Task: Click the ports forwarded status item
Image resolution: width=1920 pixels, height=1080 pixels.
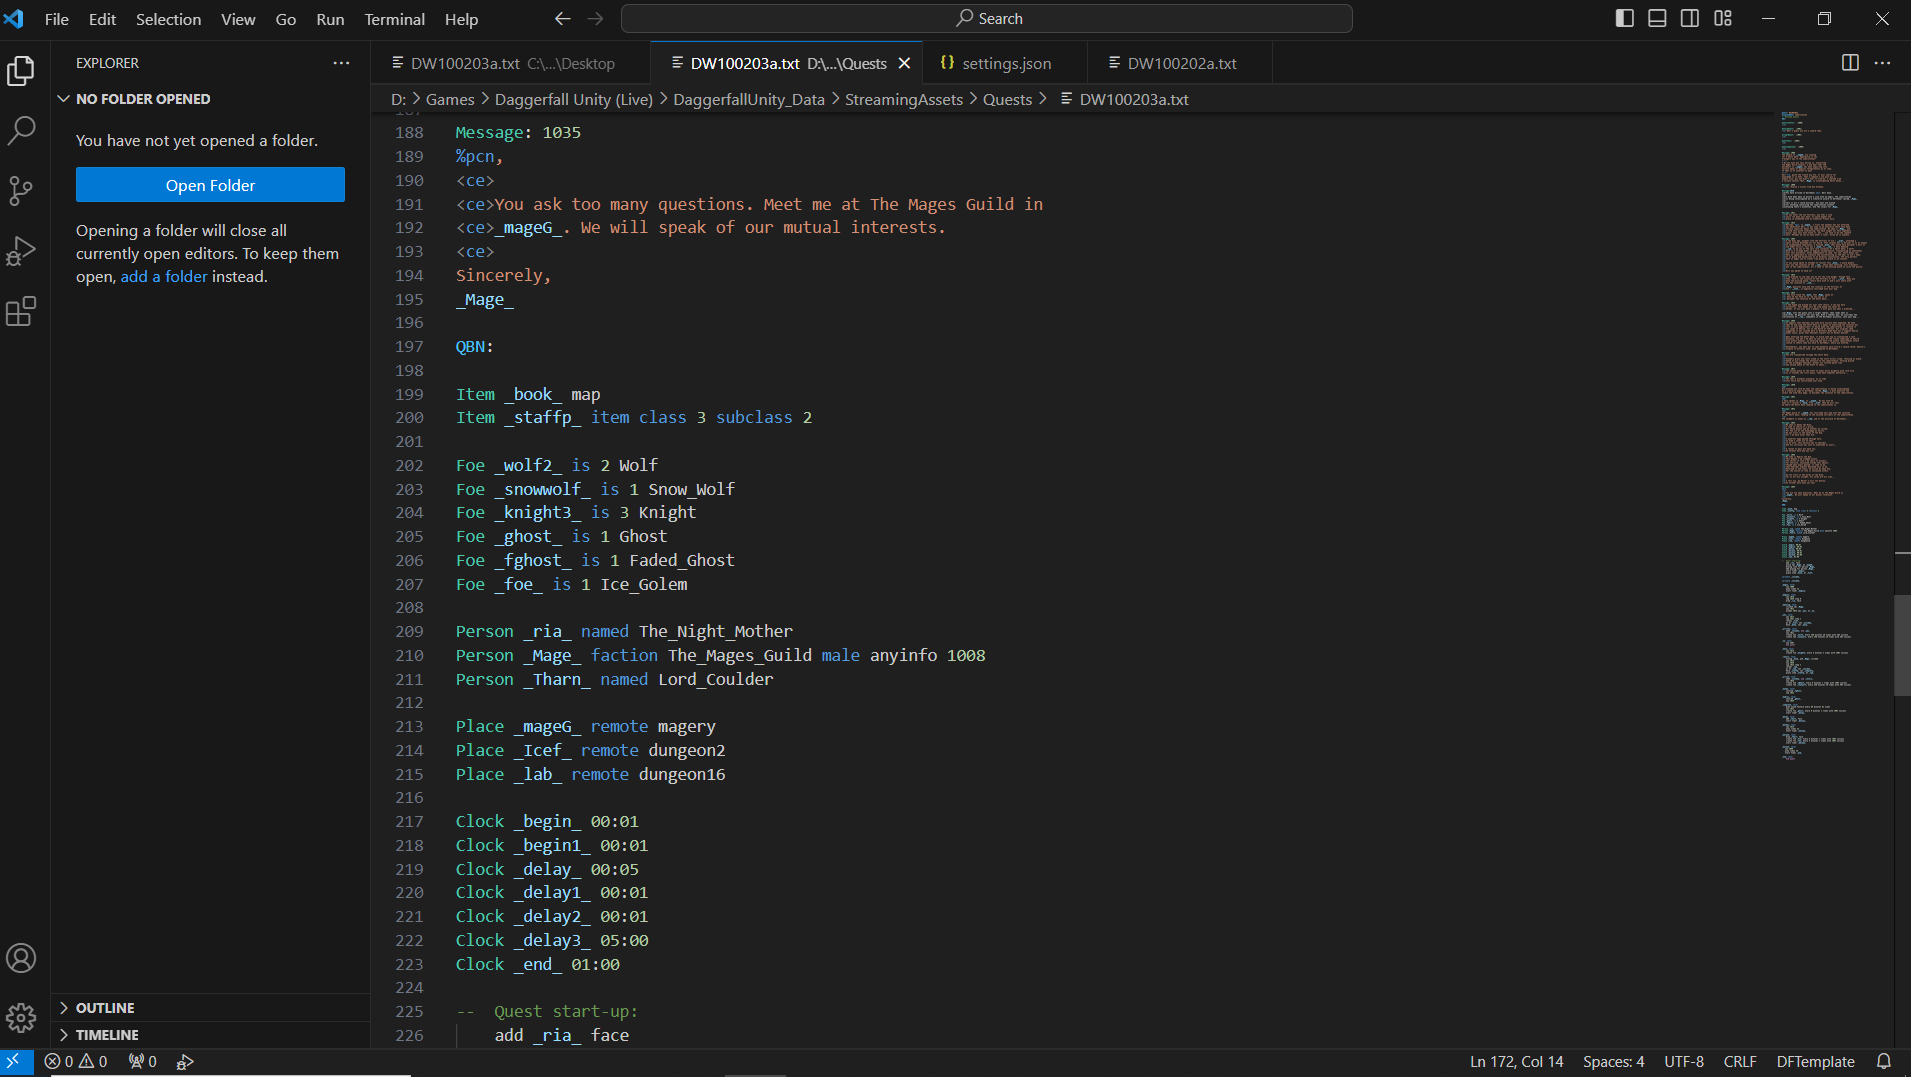Action: click(x=143, y=1062)
